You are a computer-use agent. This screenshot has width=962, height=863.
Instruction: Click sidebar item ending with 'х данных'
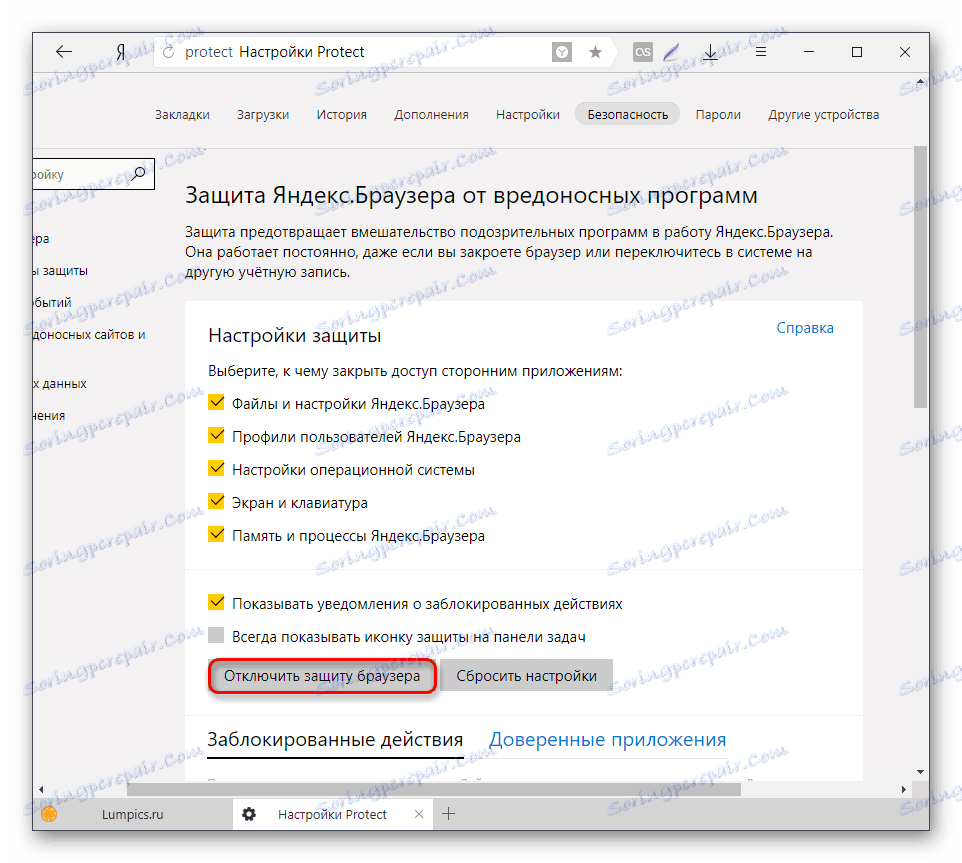60,384
